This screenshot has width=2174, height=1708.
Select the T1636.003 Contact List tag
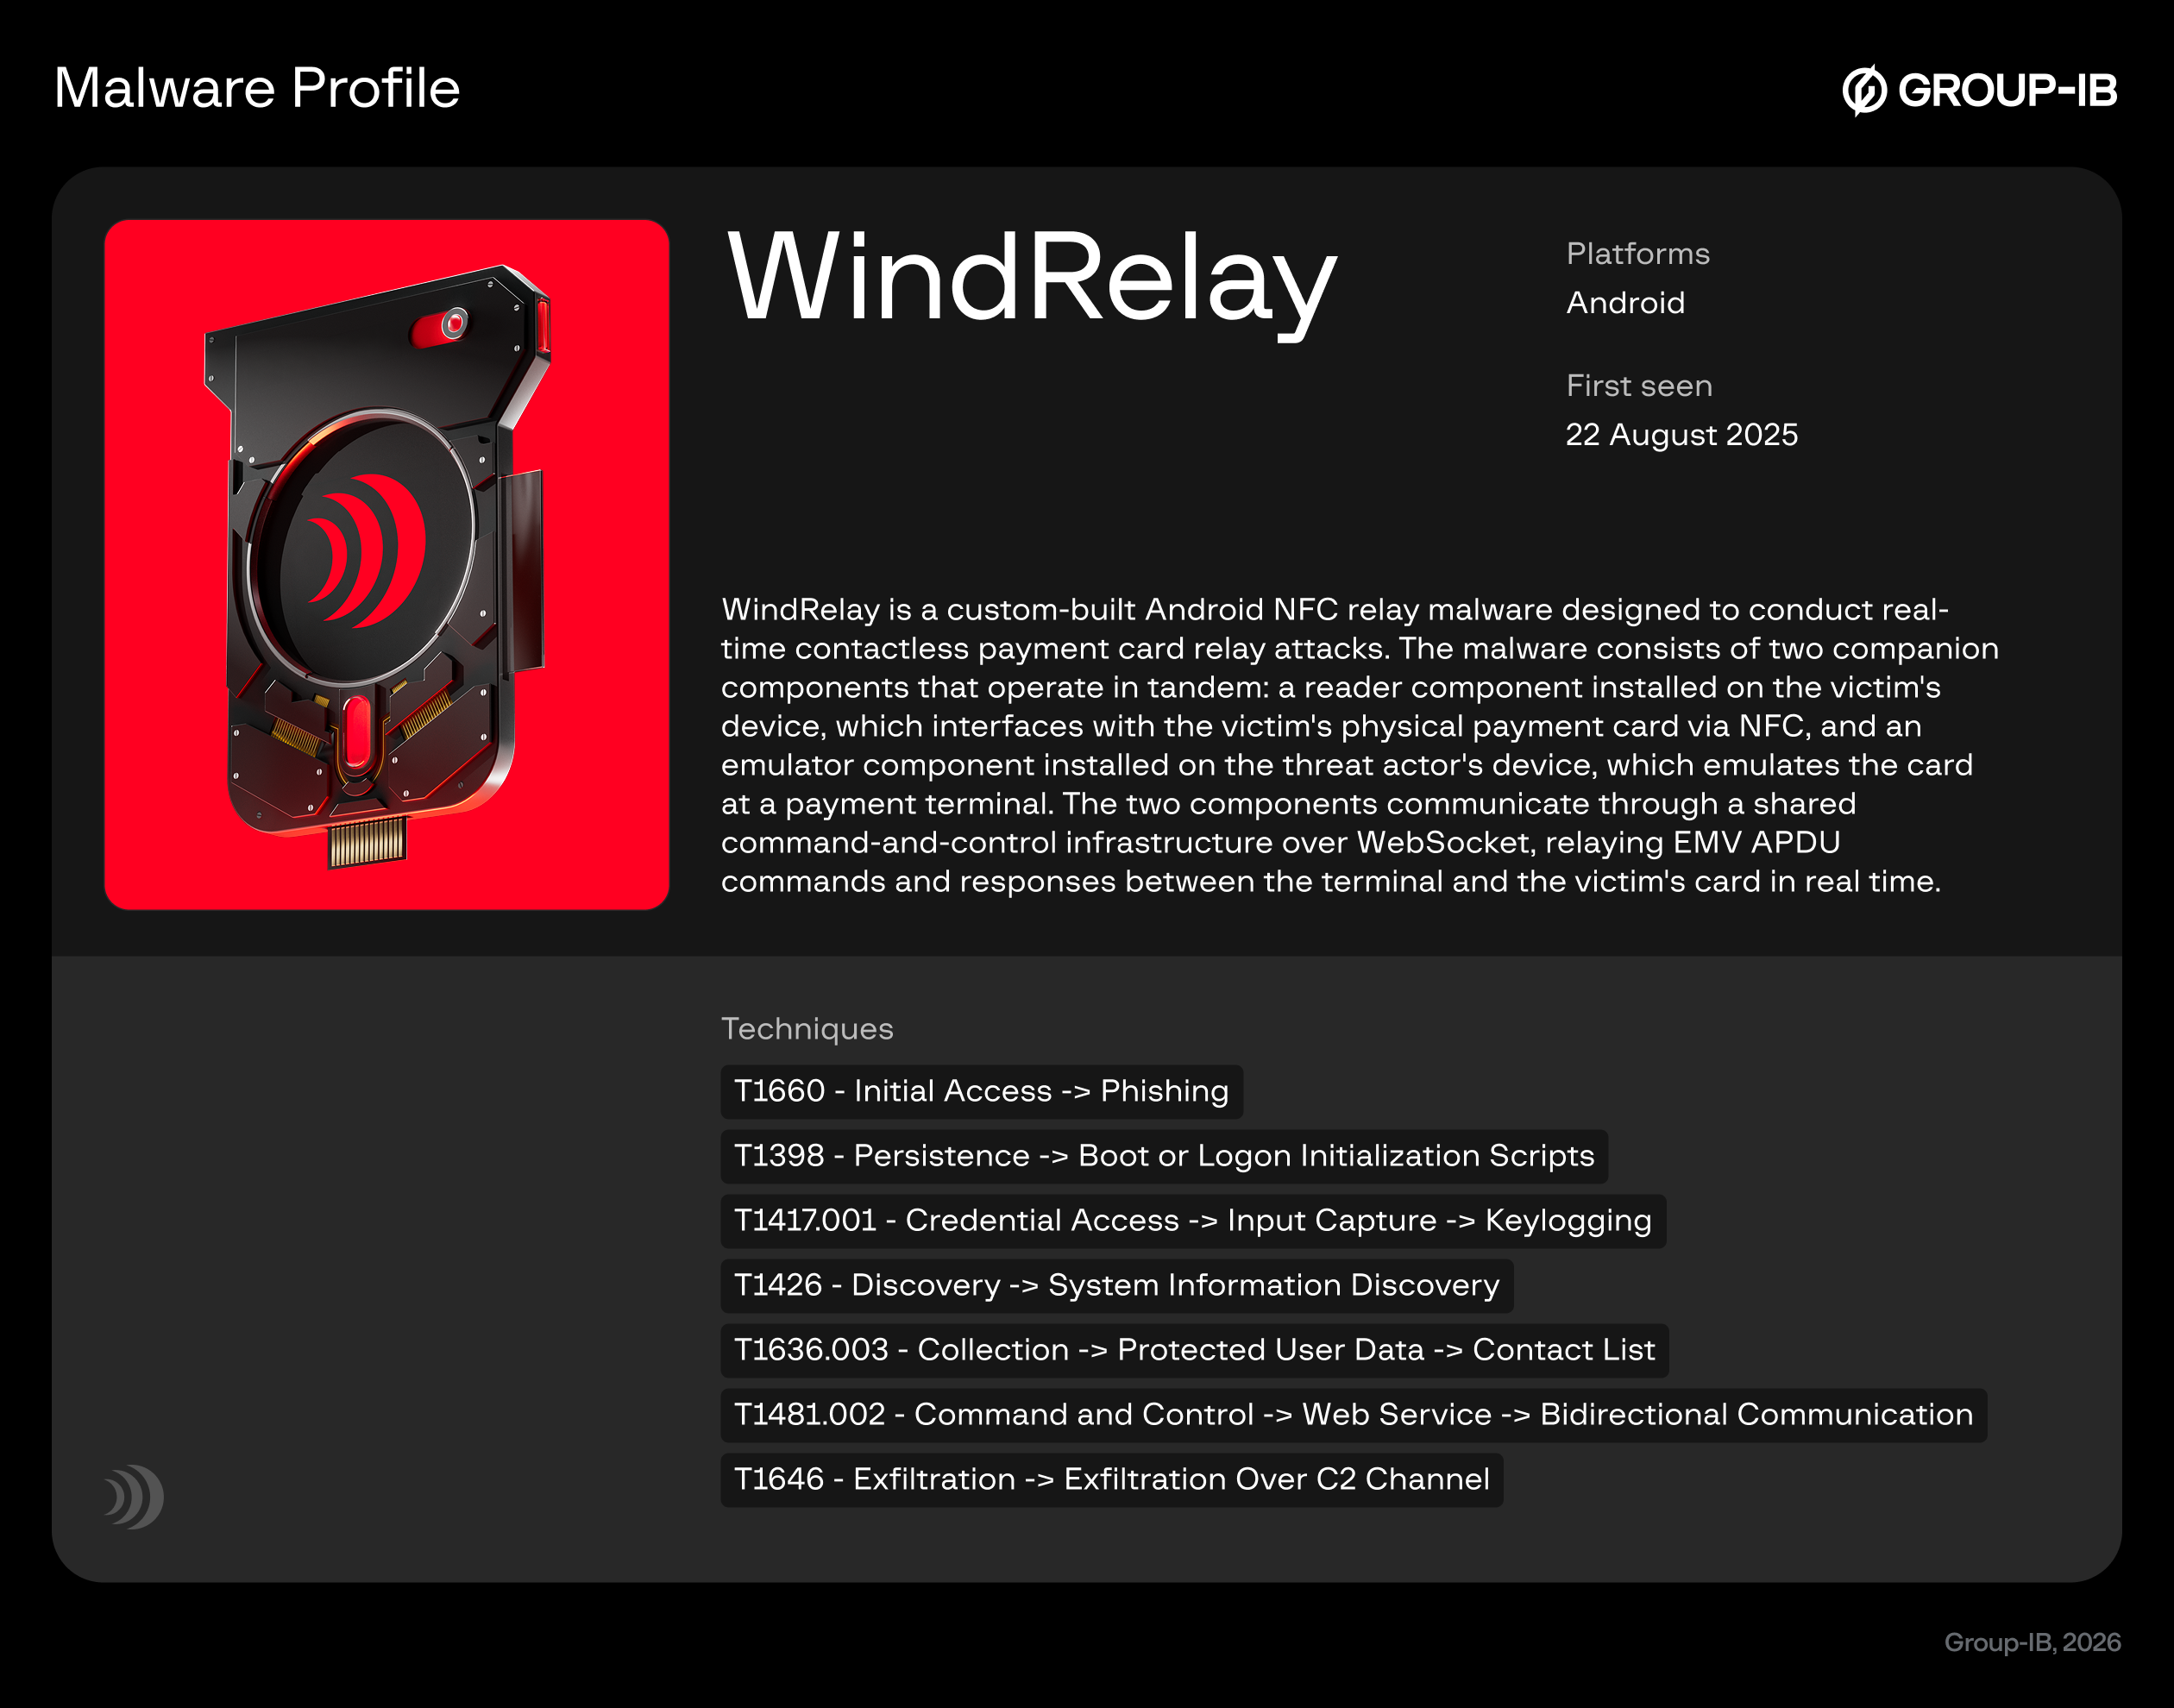pos(1194,1350)
